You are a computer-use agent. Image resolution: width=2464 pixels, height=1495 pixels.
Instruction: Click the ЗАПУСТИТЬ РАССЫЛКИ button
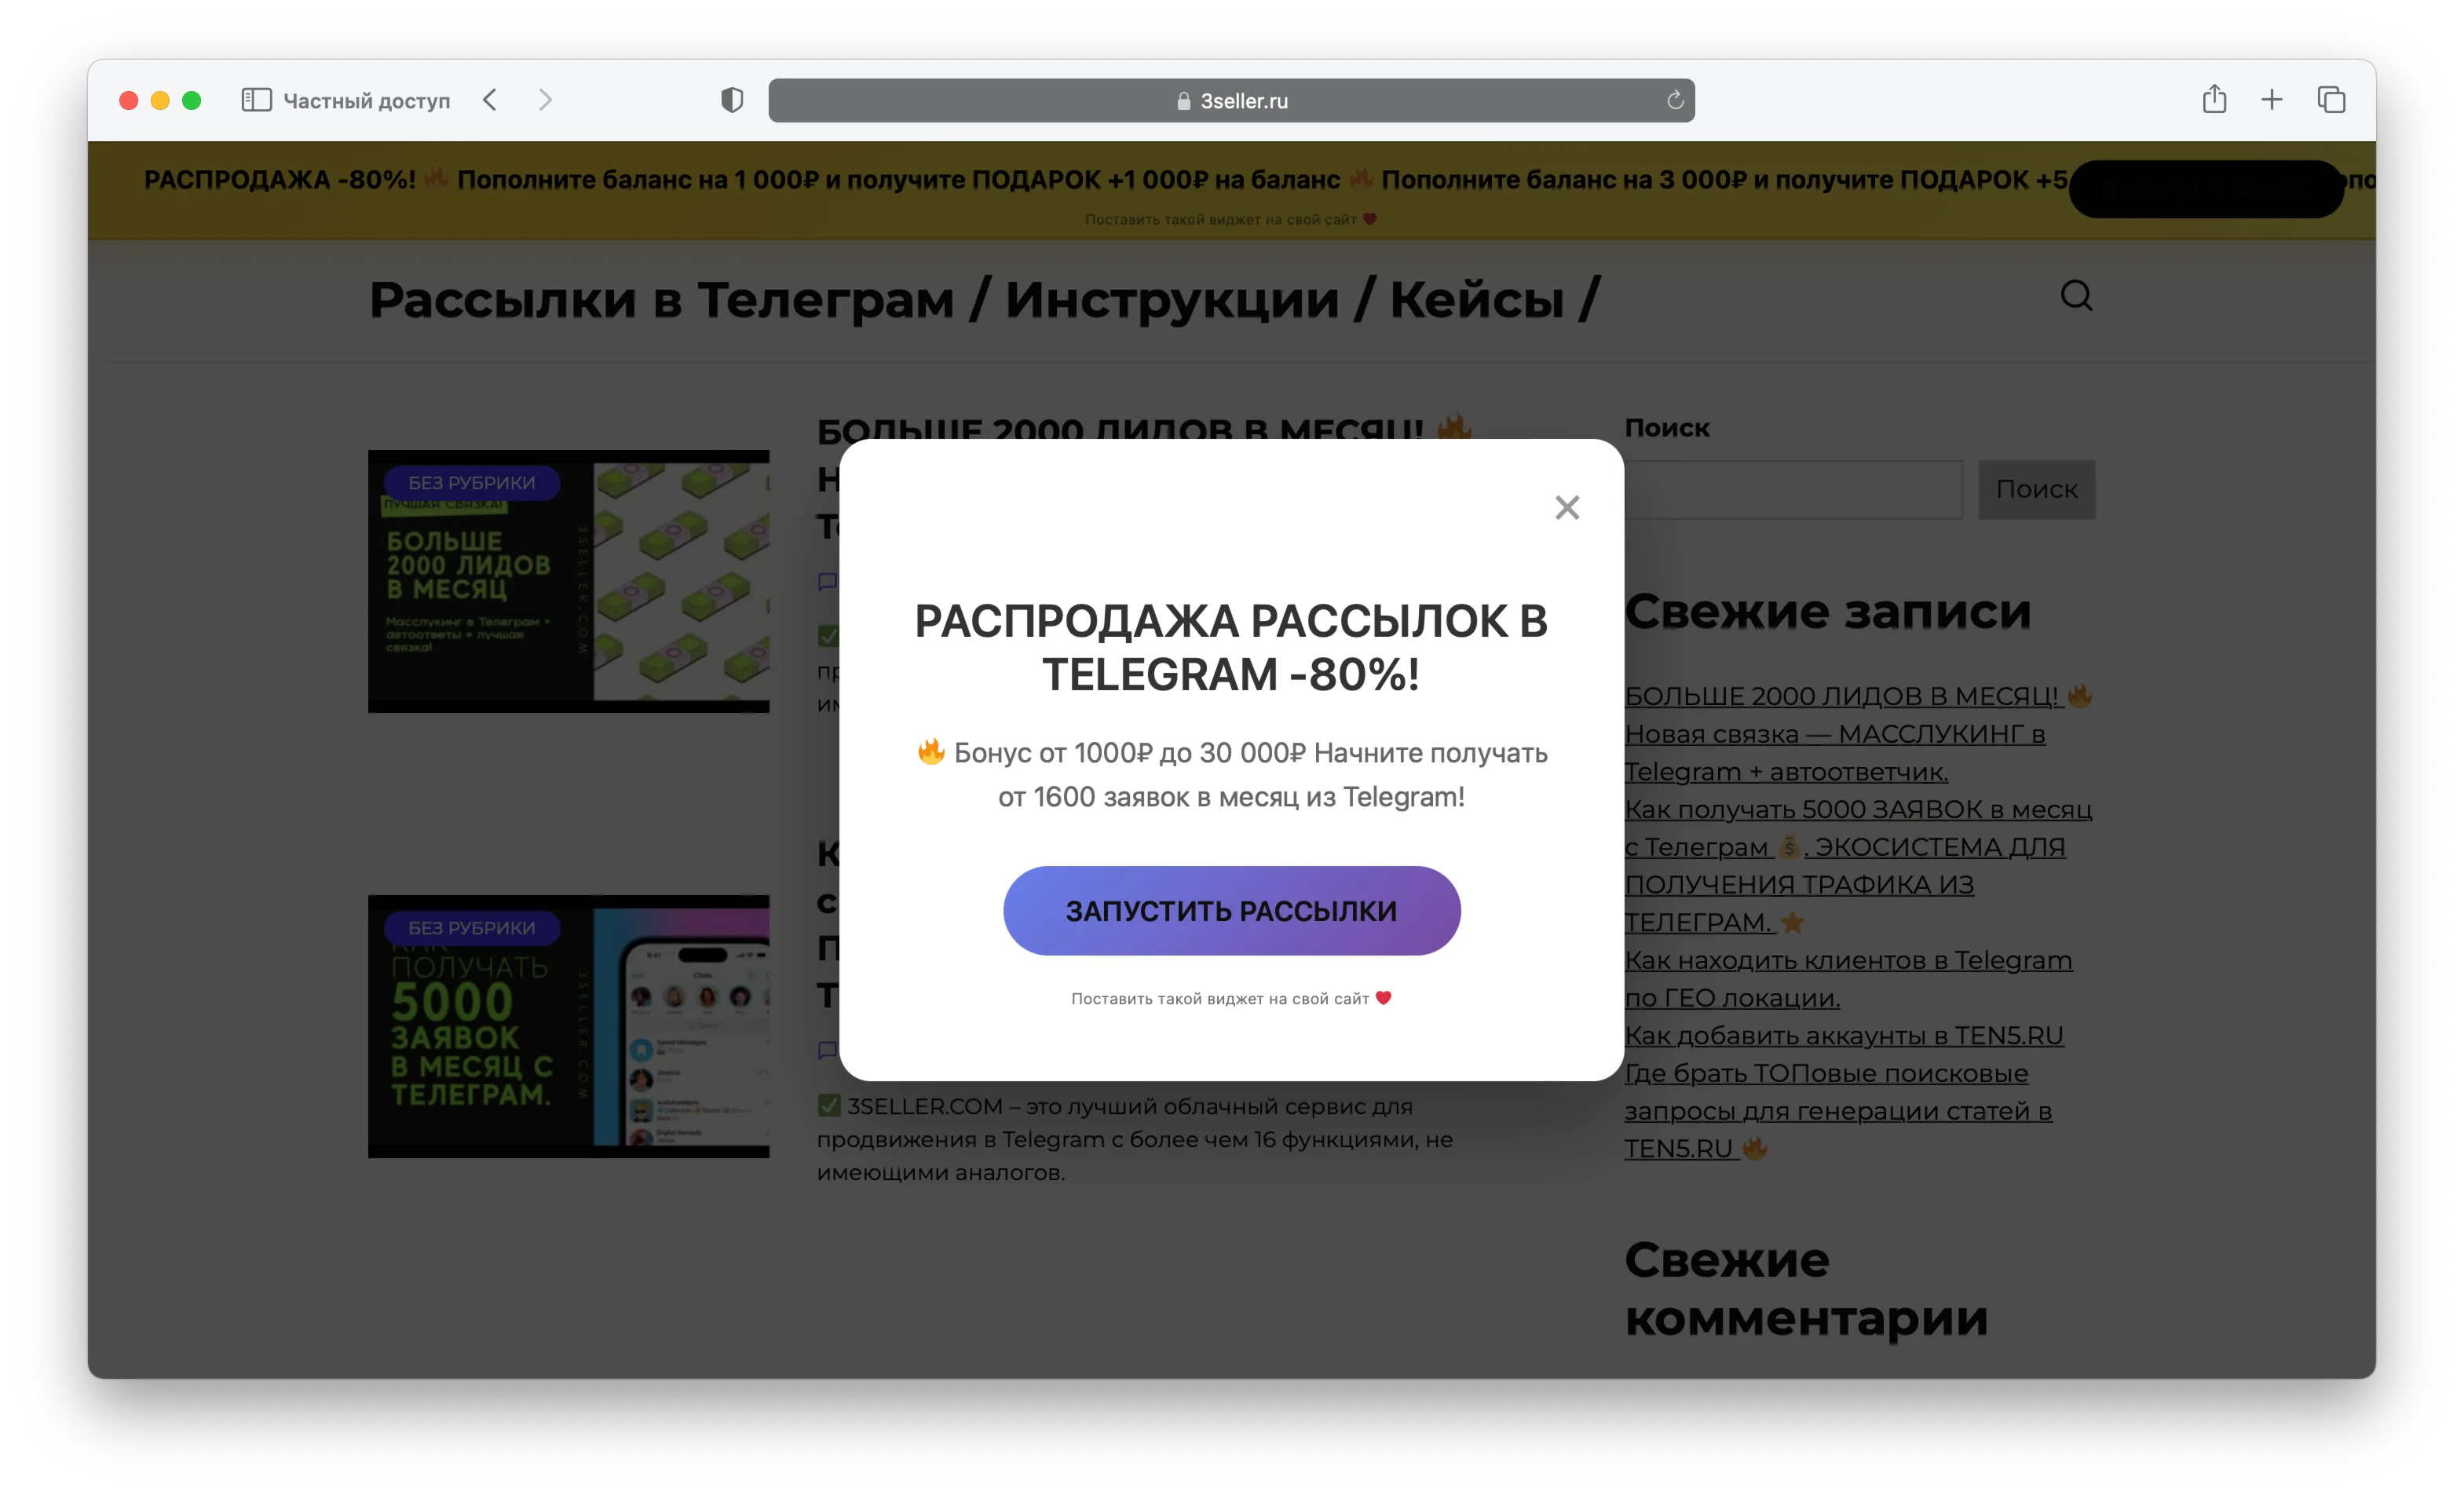click(1231, 910)
